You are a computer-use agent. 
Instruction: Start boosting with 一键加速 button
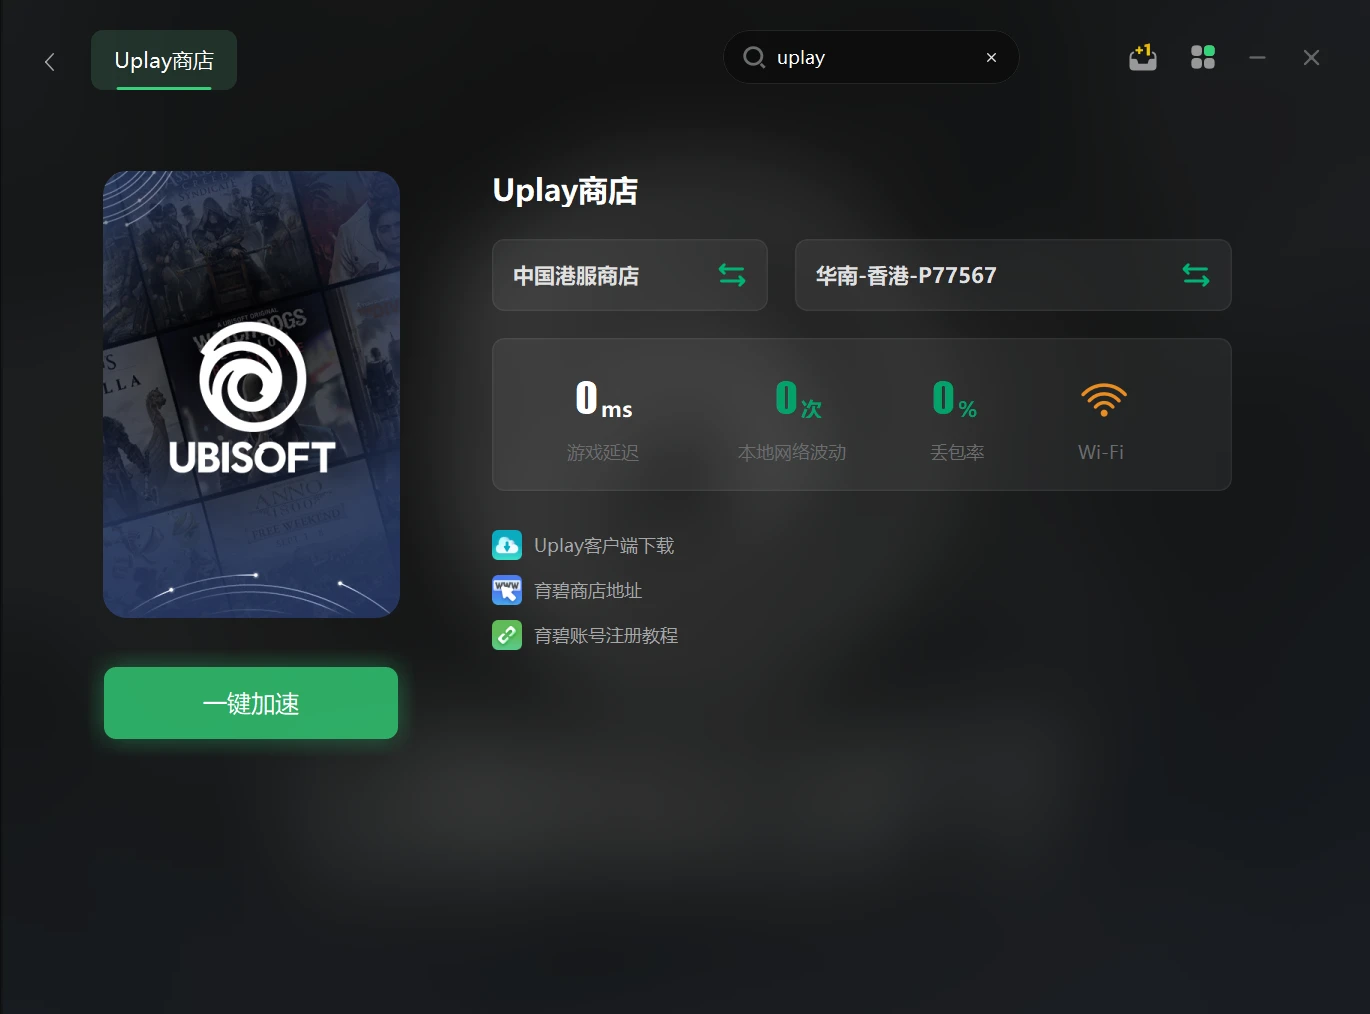[251, 703]
